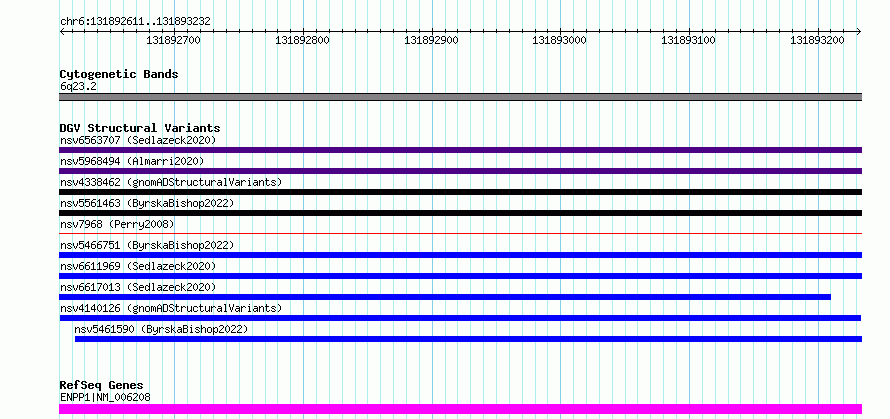Viewport: 890px width, 419px height.
Task: Click the nsv7968 (Perry2008) label
Action: (x=117, y=224)
